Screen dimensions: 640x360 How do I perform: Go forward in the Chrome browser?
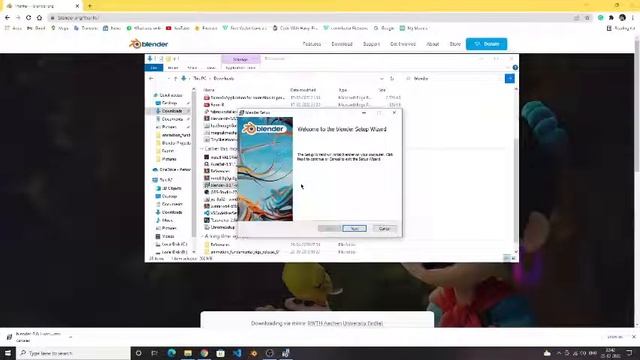18,18
